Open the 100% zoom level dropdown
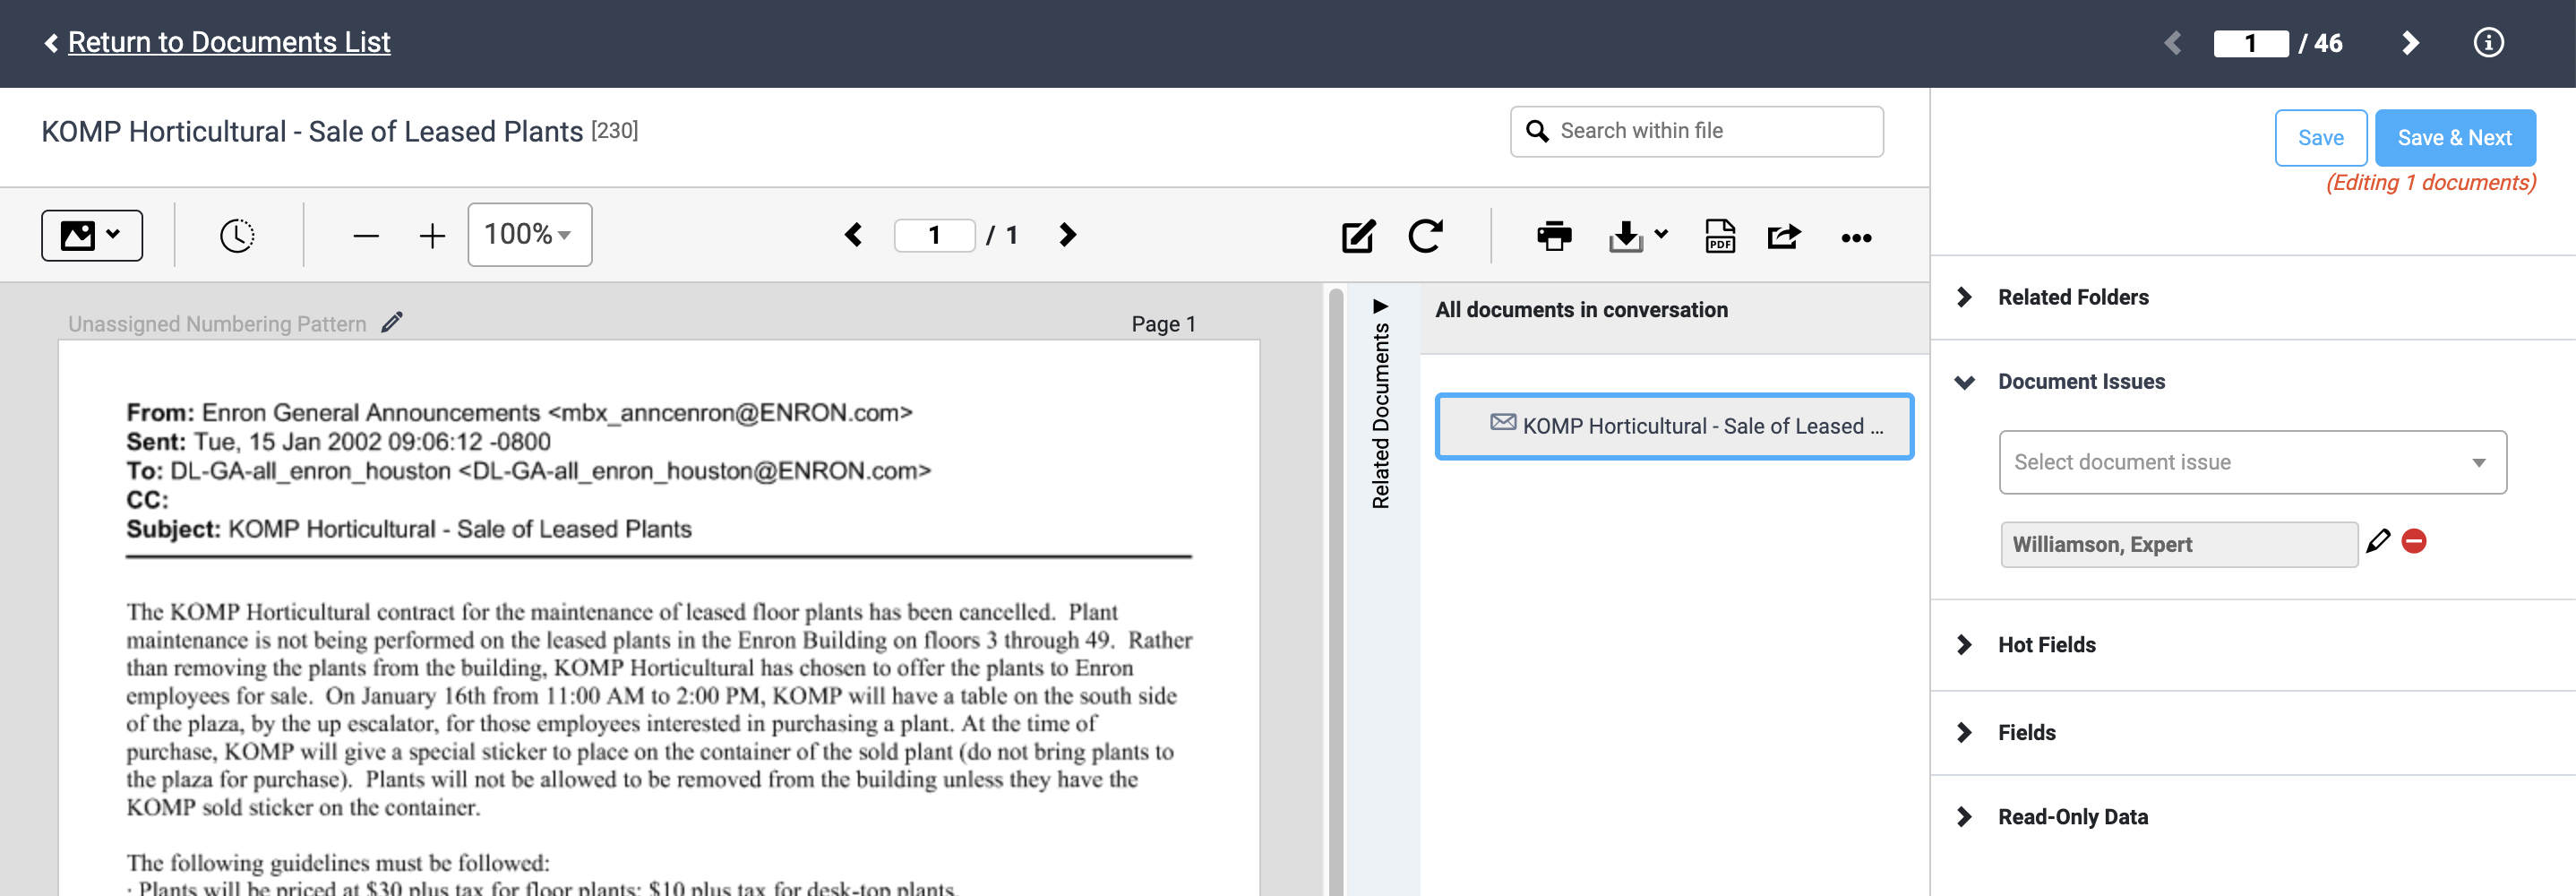 pyautogui.click(x=530, y=235)
